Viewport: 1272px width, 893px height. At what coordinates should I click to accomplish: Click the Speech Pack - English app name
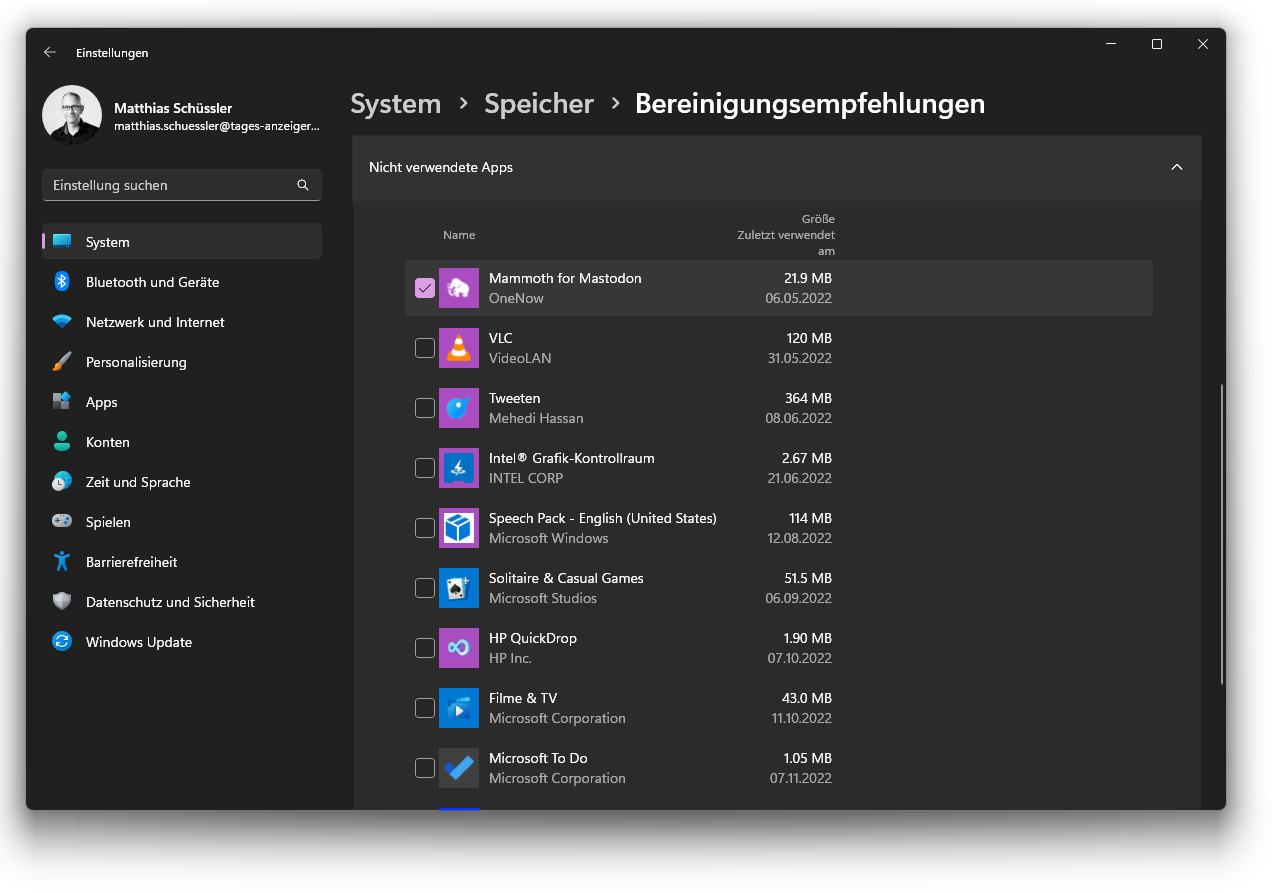pos(602,518)
